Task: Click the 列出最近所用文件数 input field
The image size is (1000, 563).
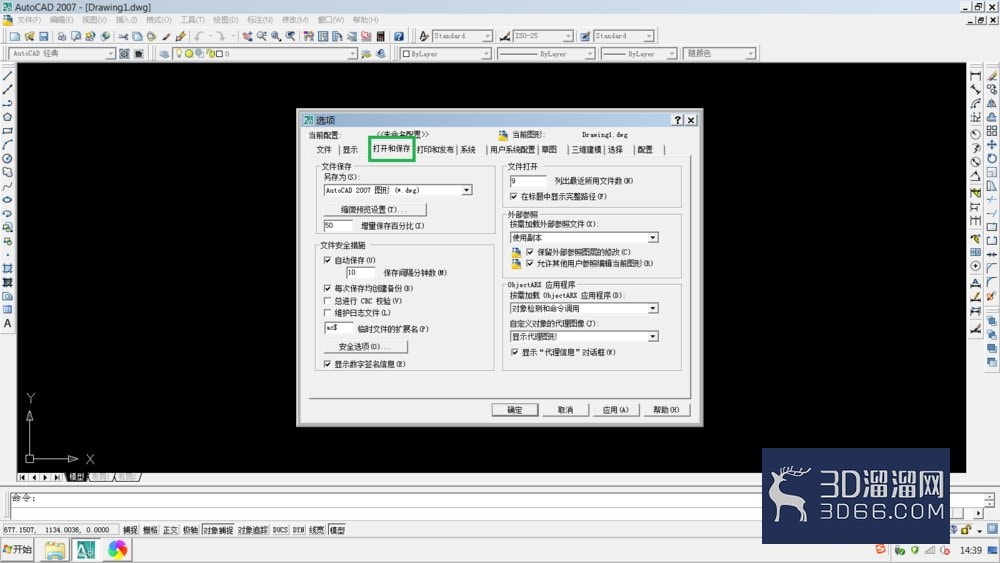Action: point(528,181)
